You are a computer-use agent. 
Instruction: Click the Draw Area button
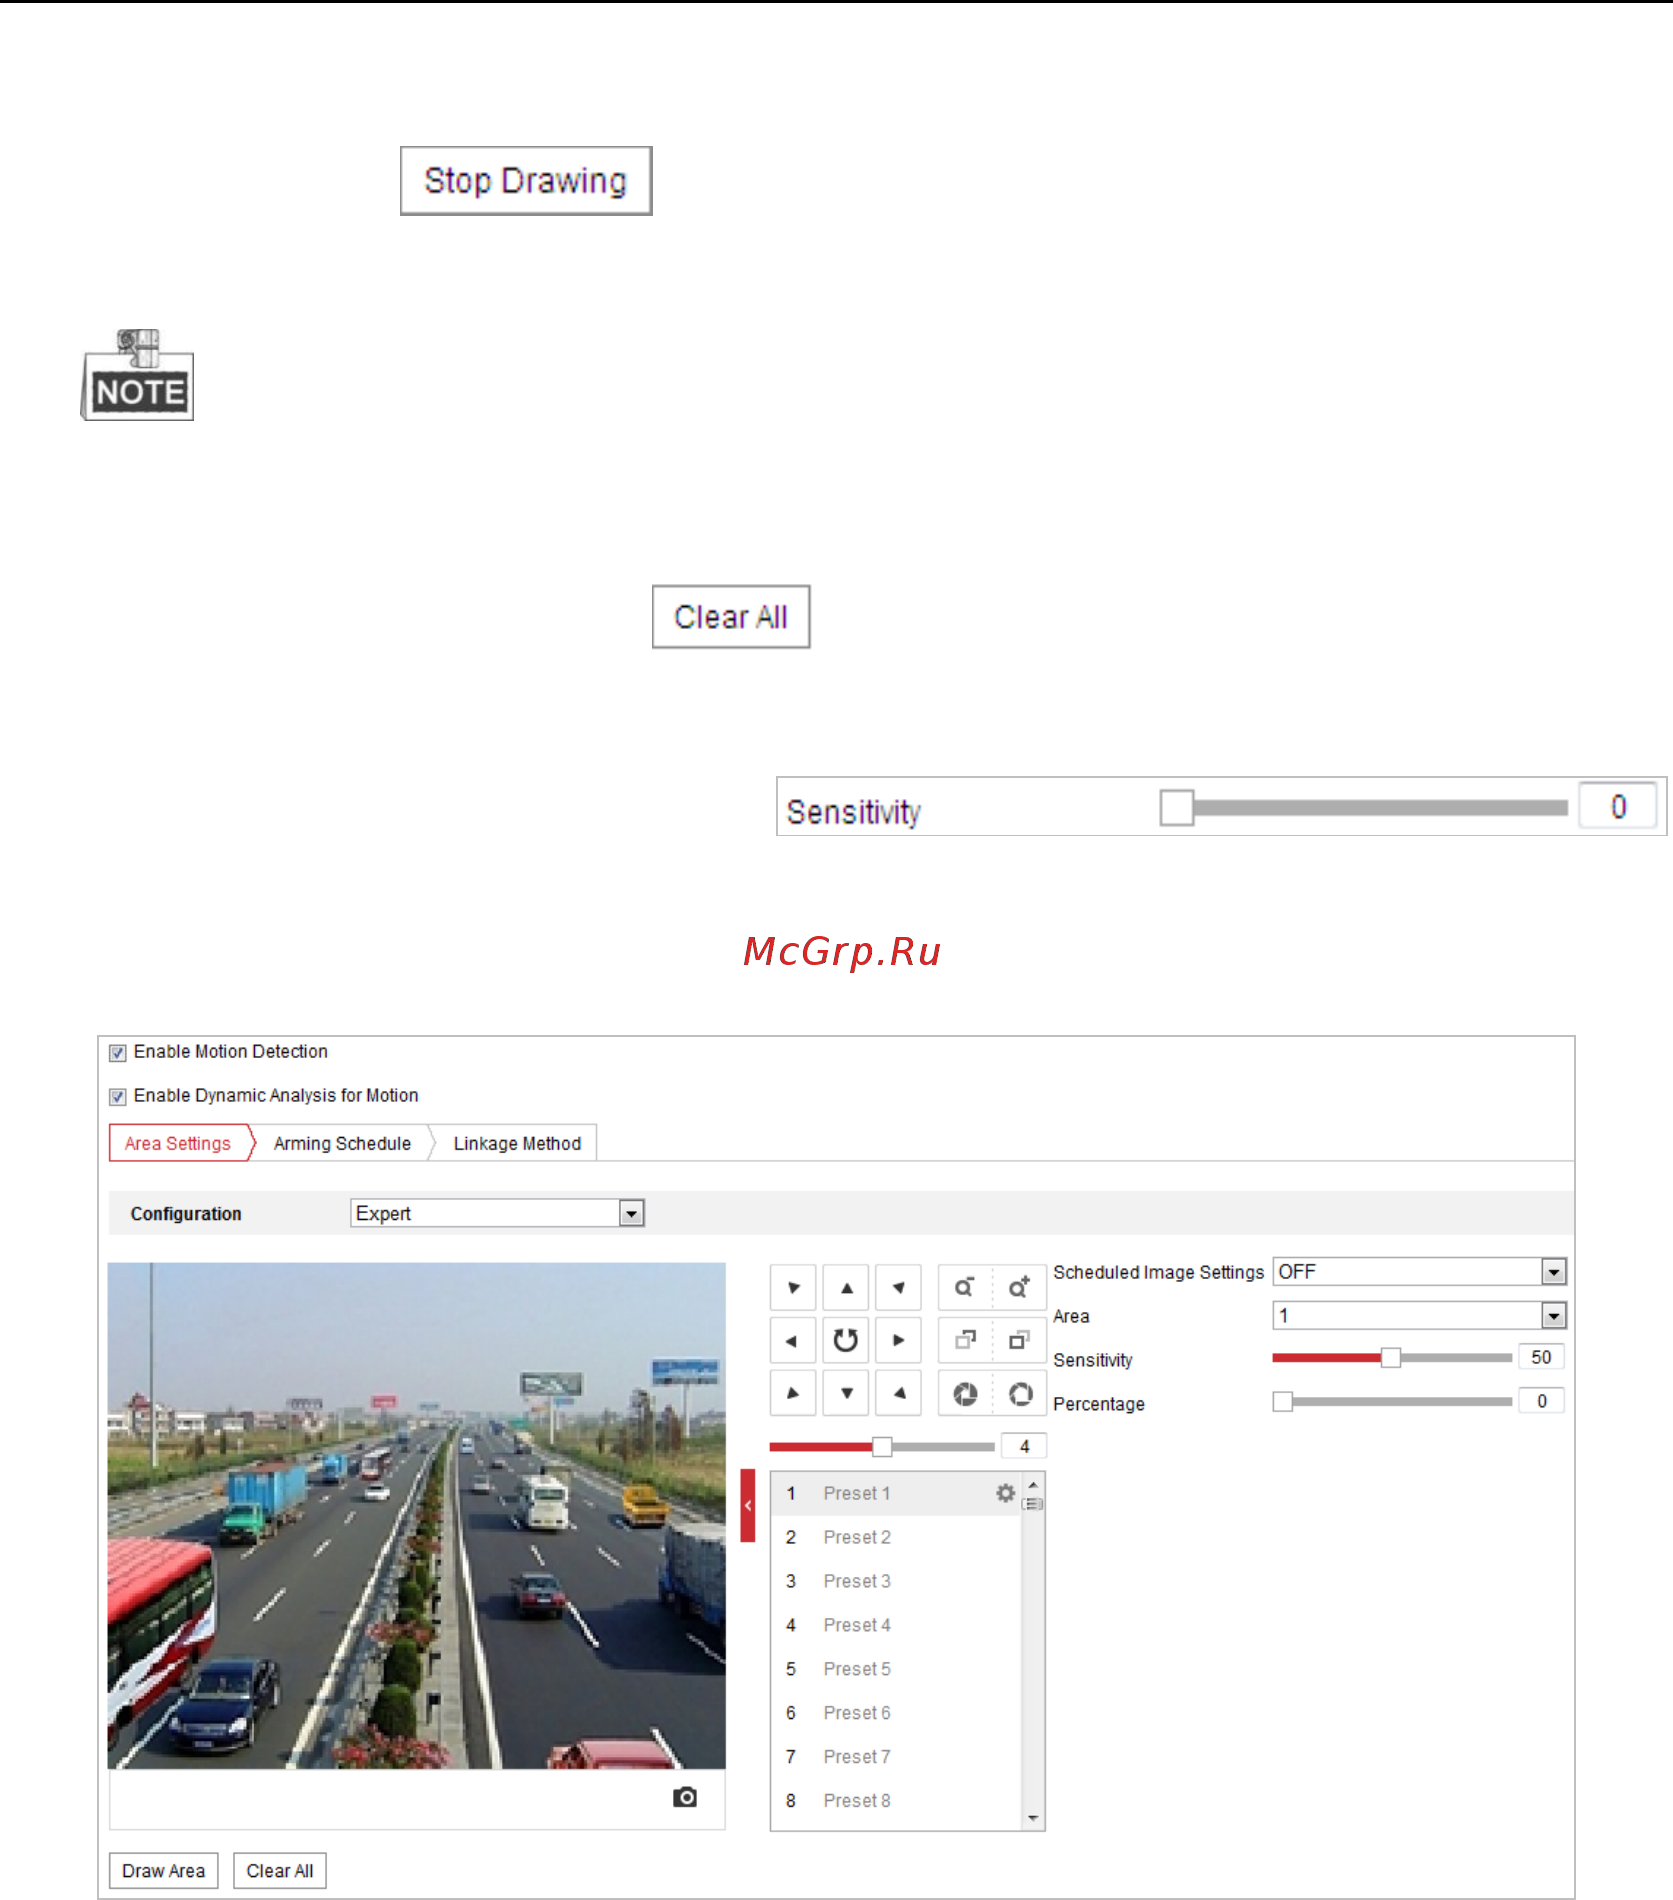click(163, 1871)
